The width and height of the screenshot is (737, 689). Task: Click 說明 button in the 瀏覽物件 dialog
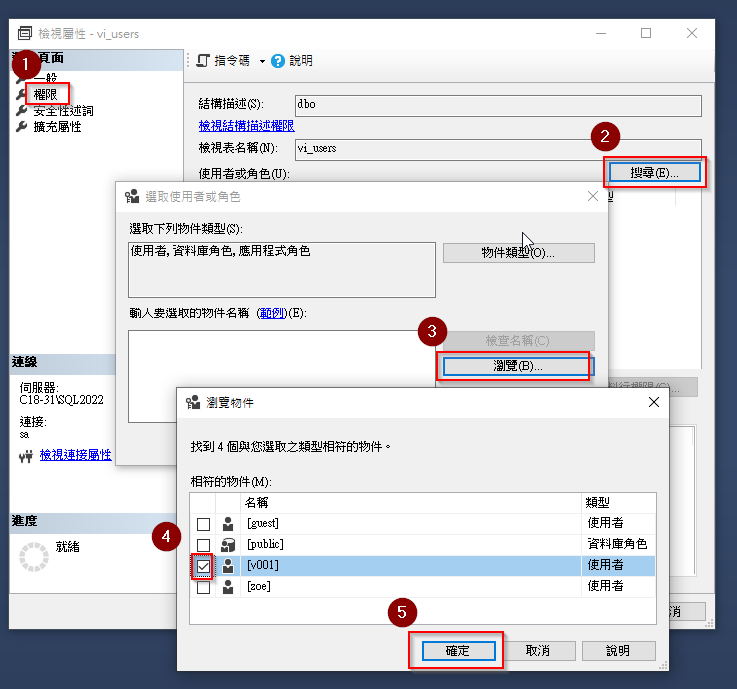pyautogui.click(x=619, y=651)
